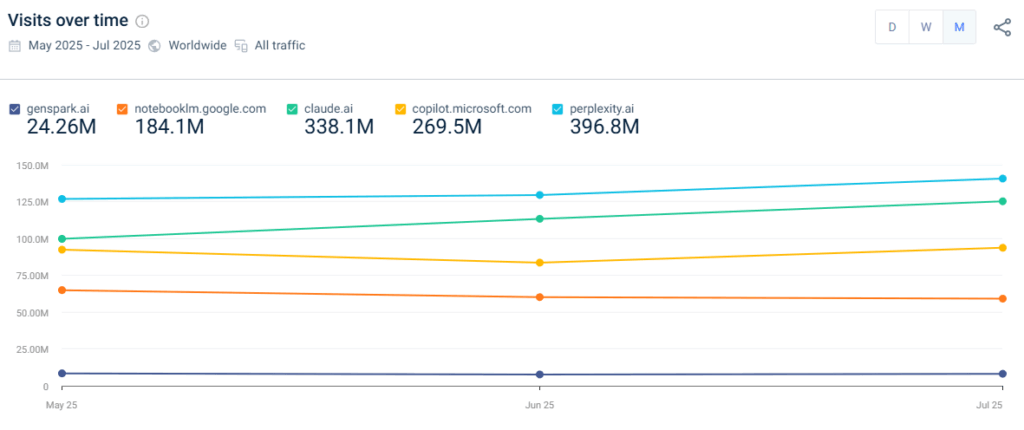Click the May 2025 - Jul 2025 date range
1024x430 pixels.
pyautogui.click(x=84, y=46)
